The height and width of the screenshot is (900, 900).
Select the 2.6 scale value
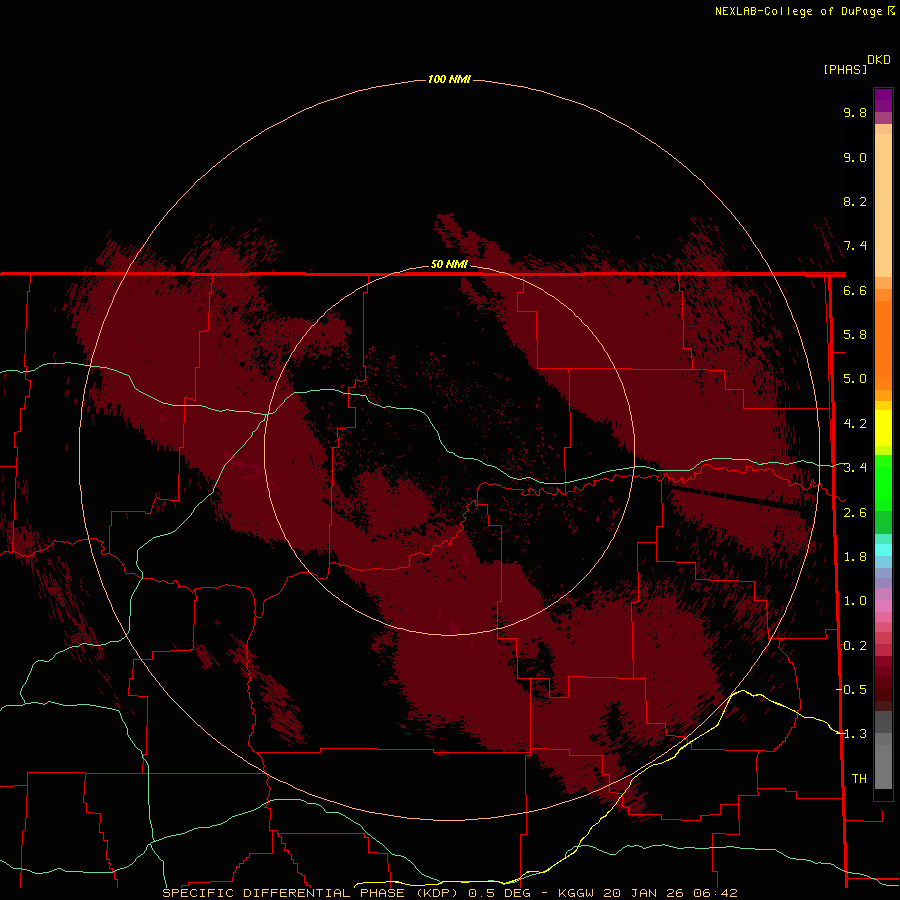tap(855, 513)
